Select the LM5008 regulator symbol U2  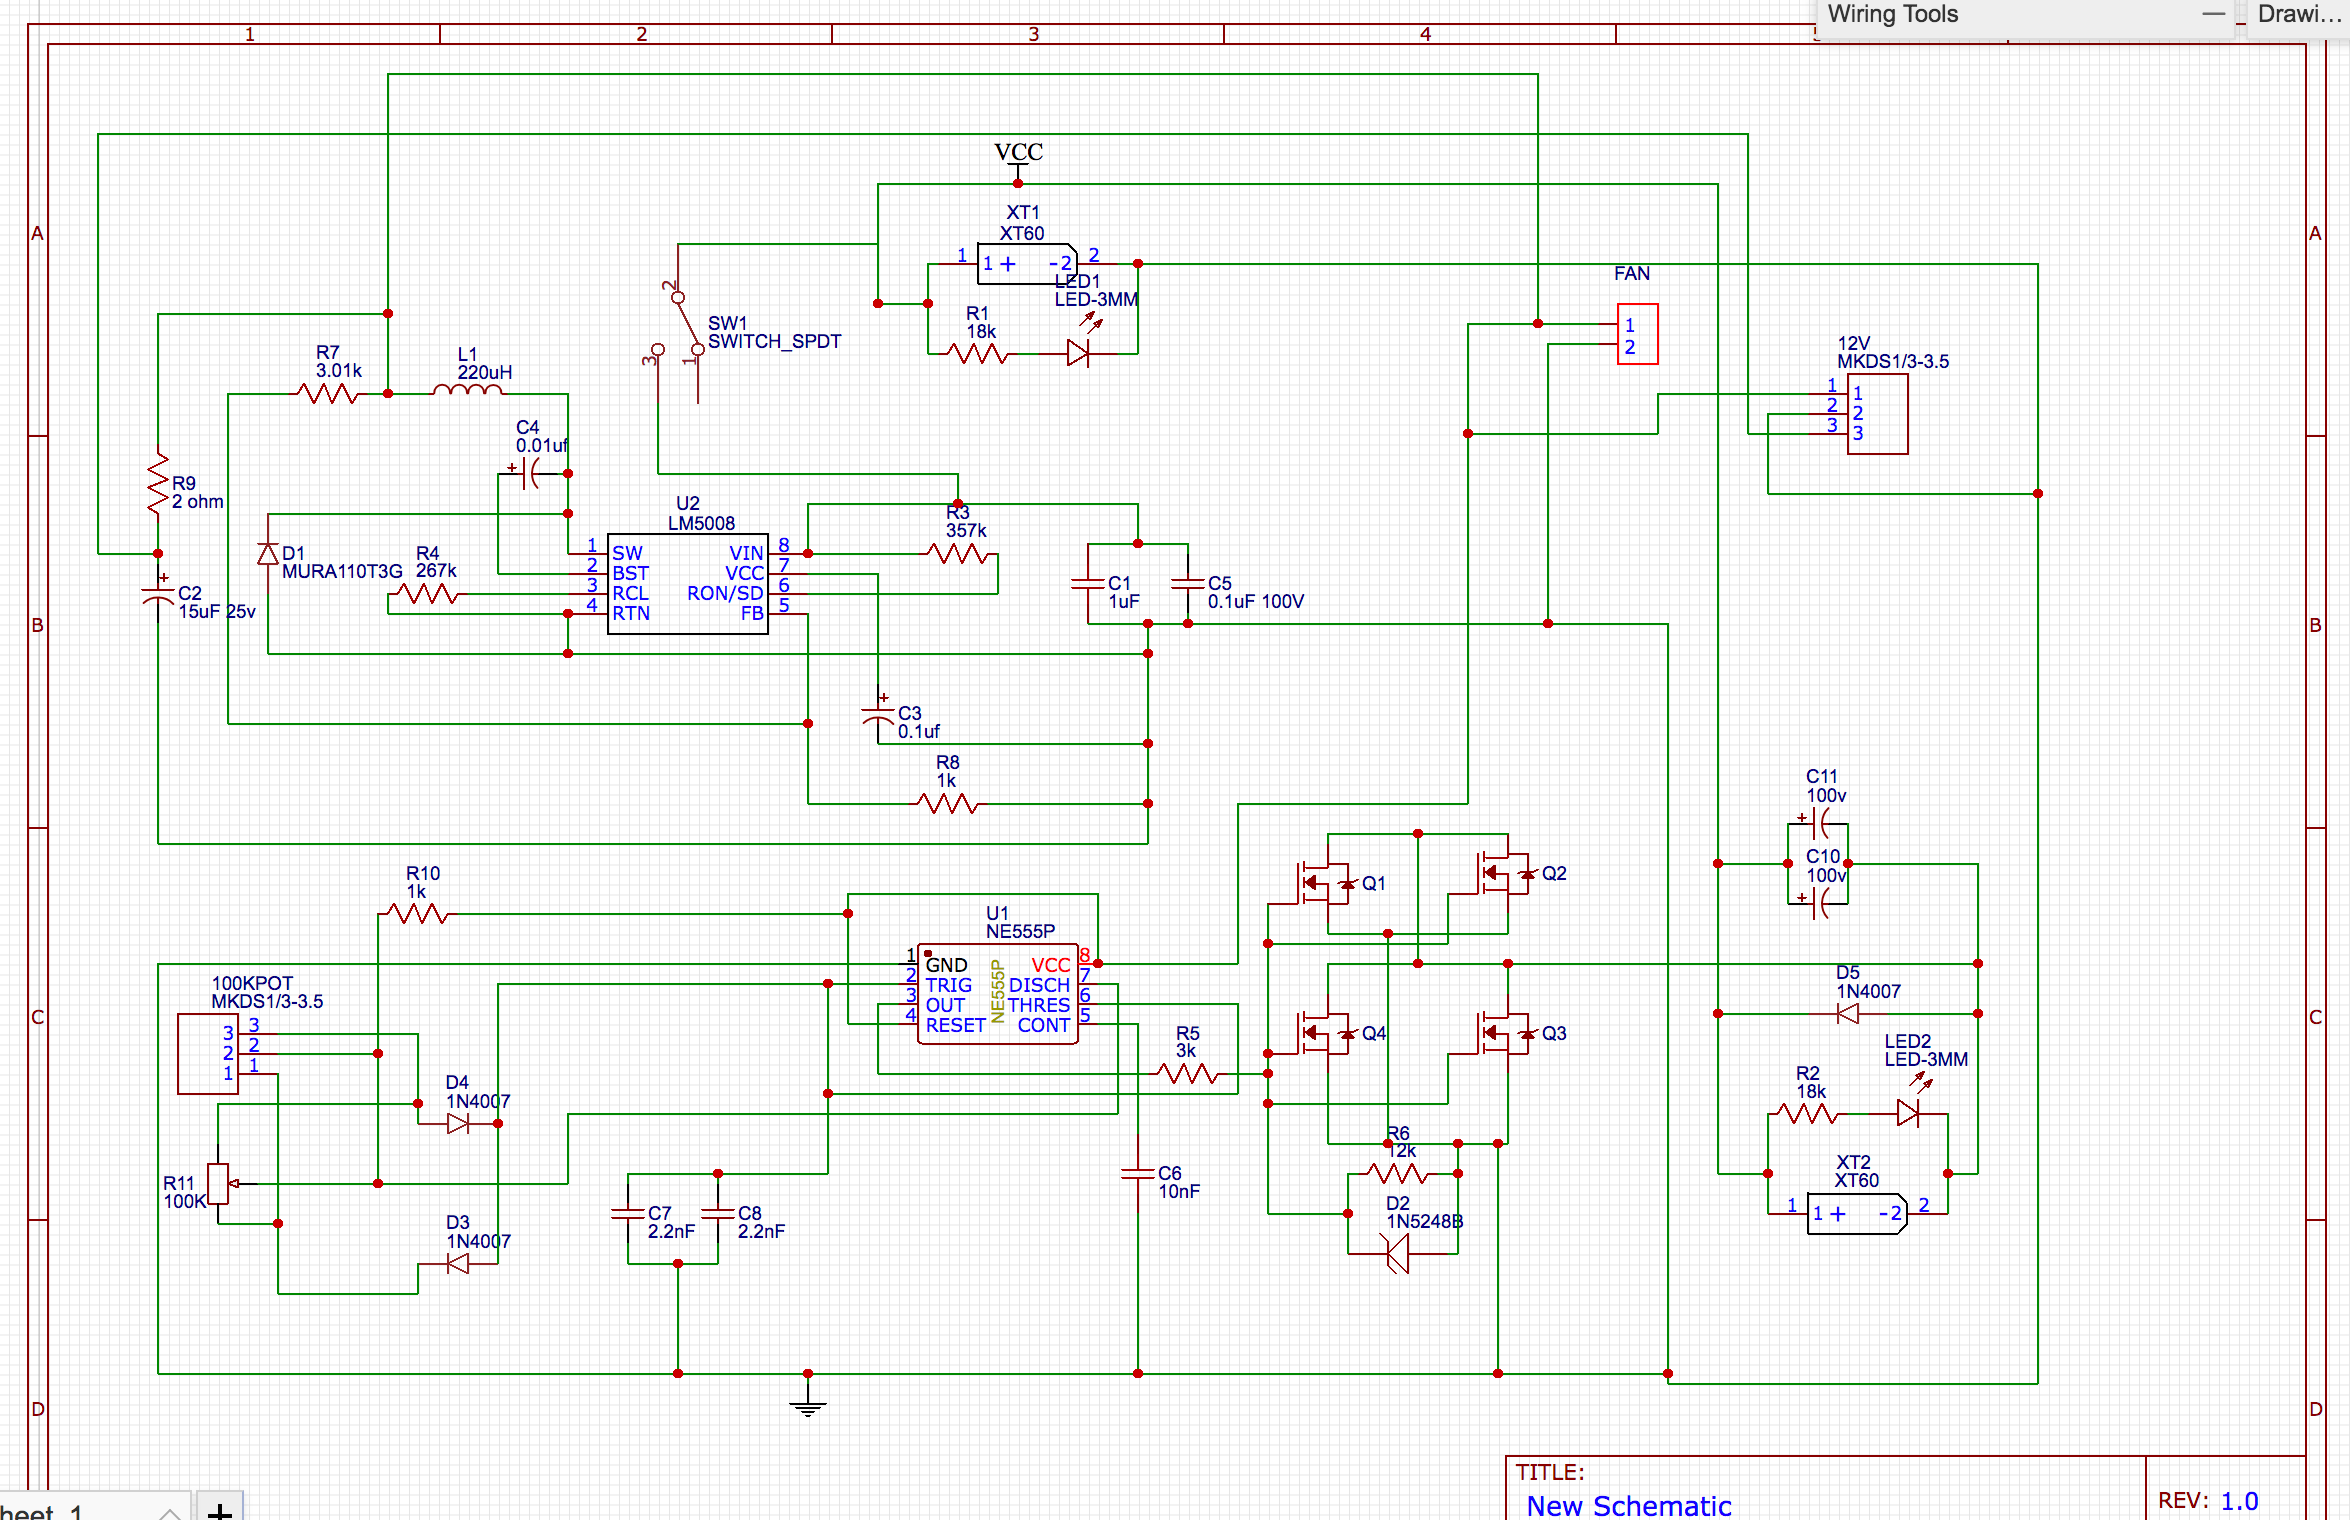click(x=686, y=583)
